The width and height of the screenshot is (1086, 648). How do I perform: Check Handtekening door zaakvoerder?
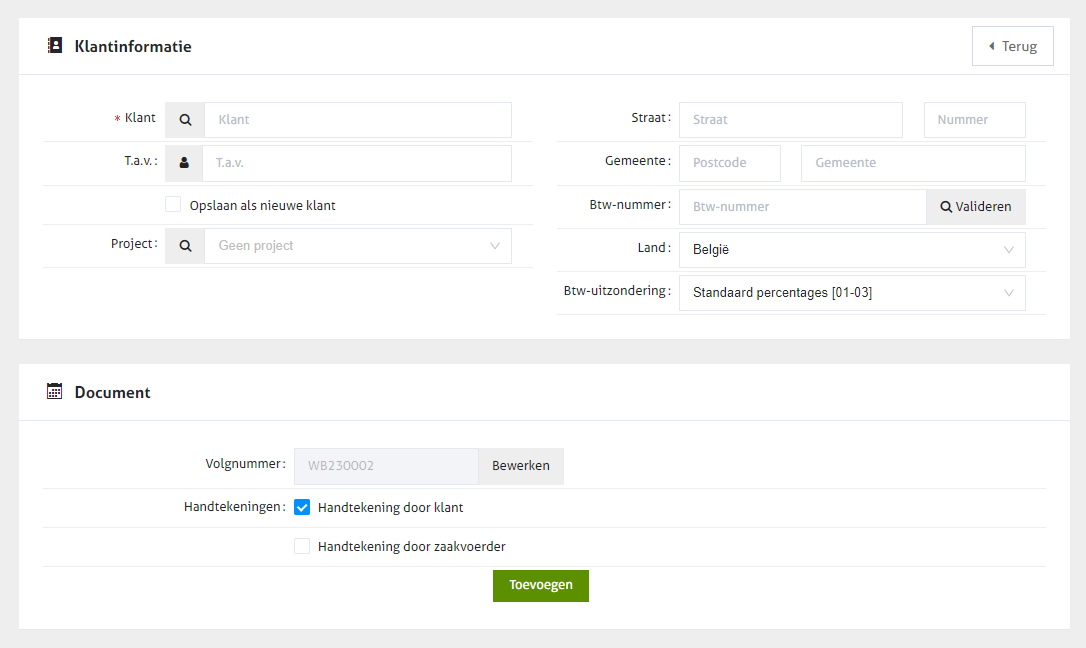[302, 546]
